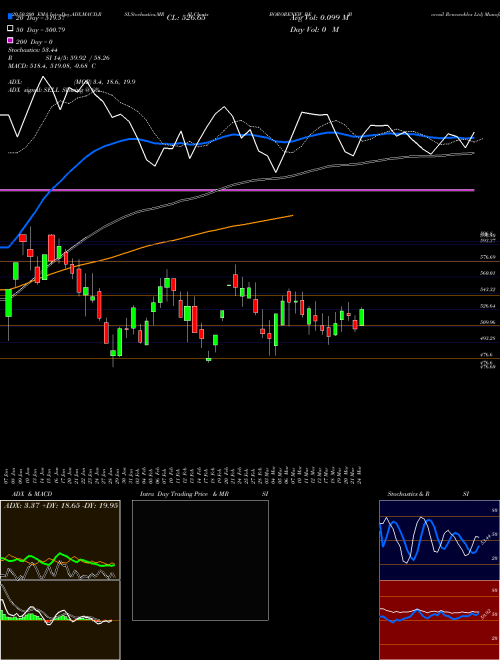The width and height of the screenshot is (500, 660).
Task: Open the ADX & MACD panel heading
Action: pos(32,494)
